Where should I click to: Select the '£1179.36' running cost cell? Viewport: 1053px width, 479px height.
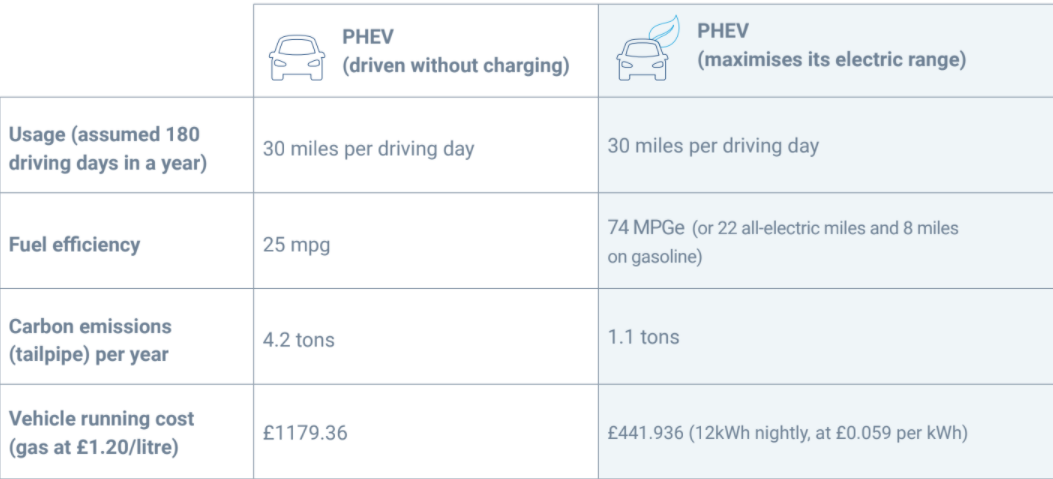tap(308, 433)
